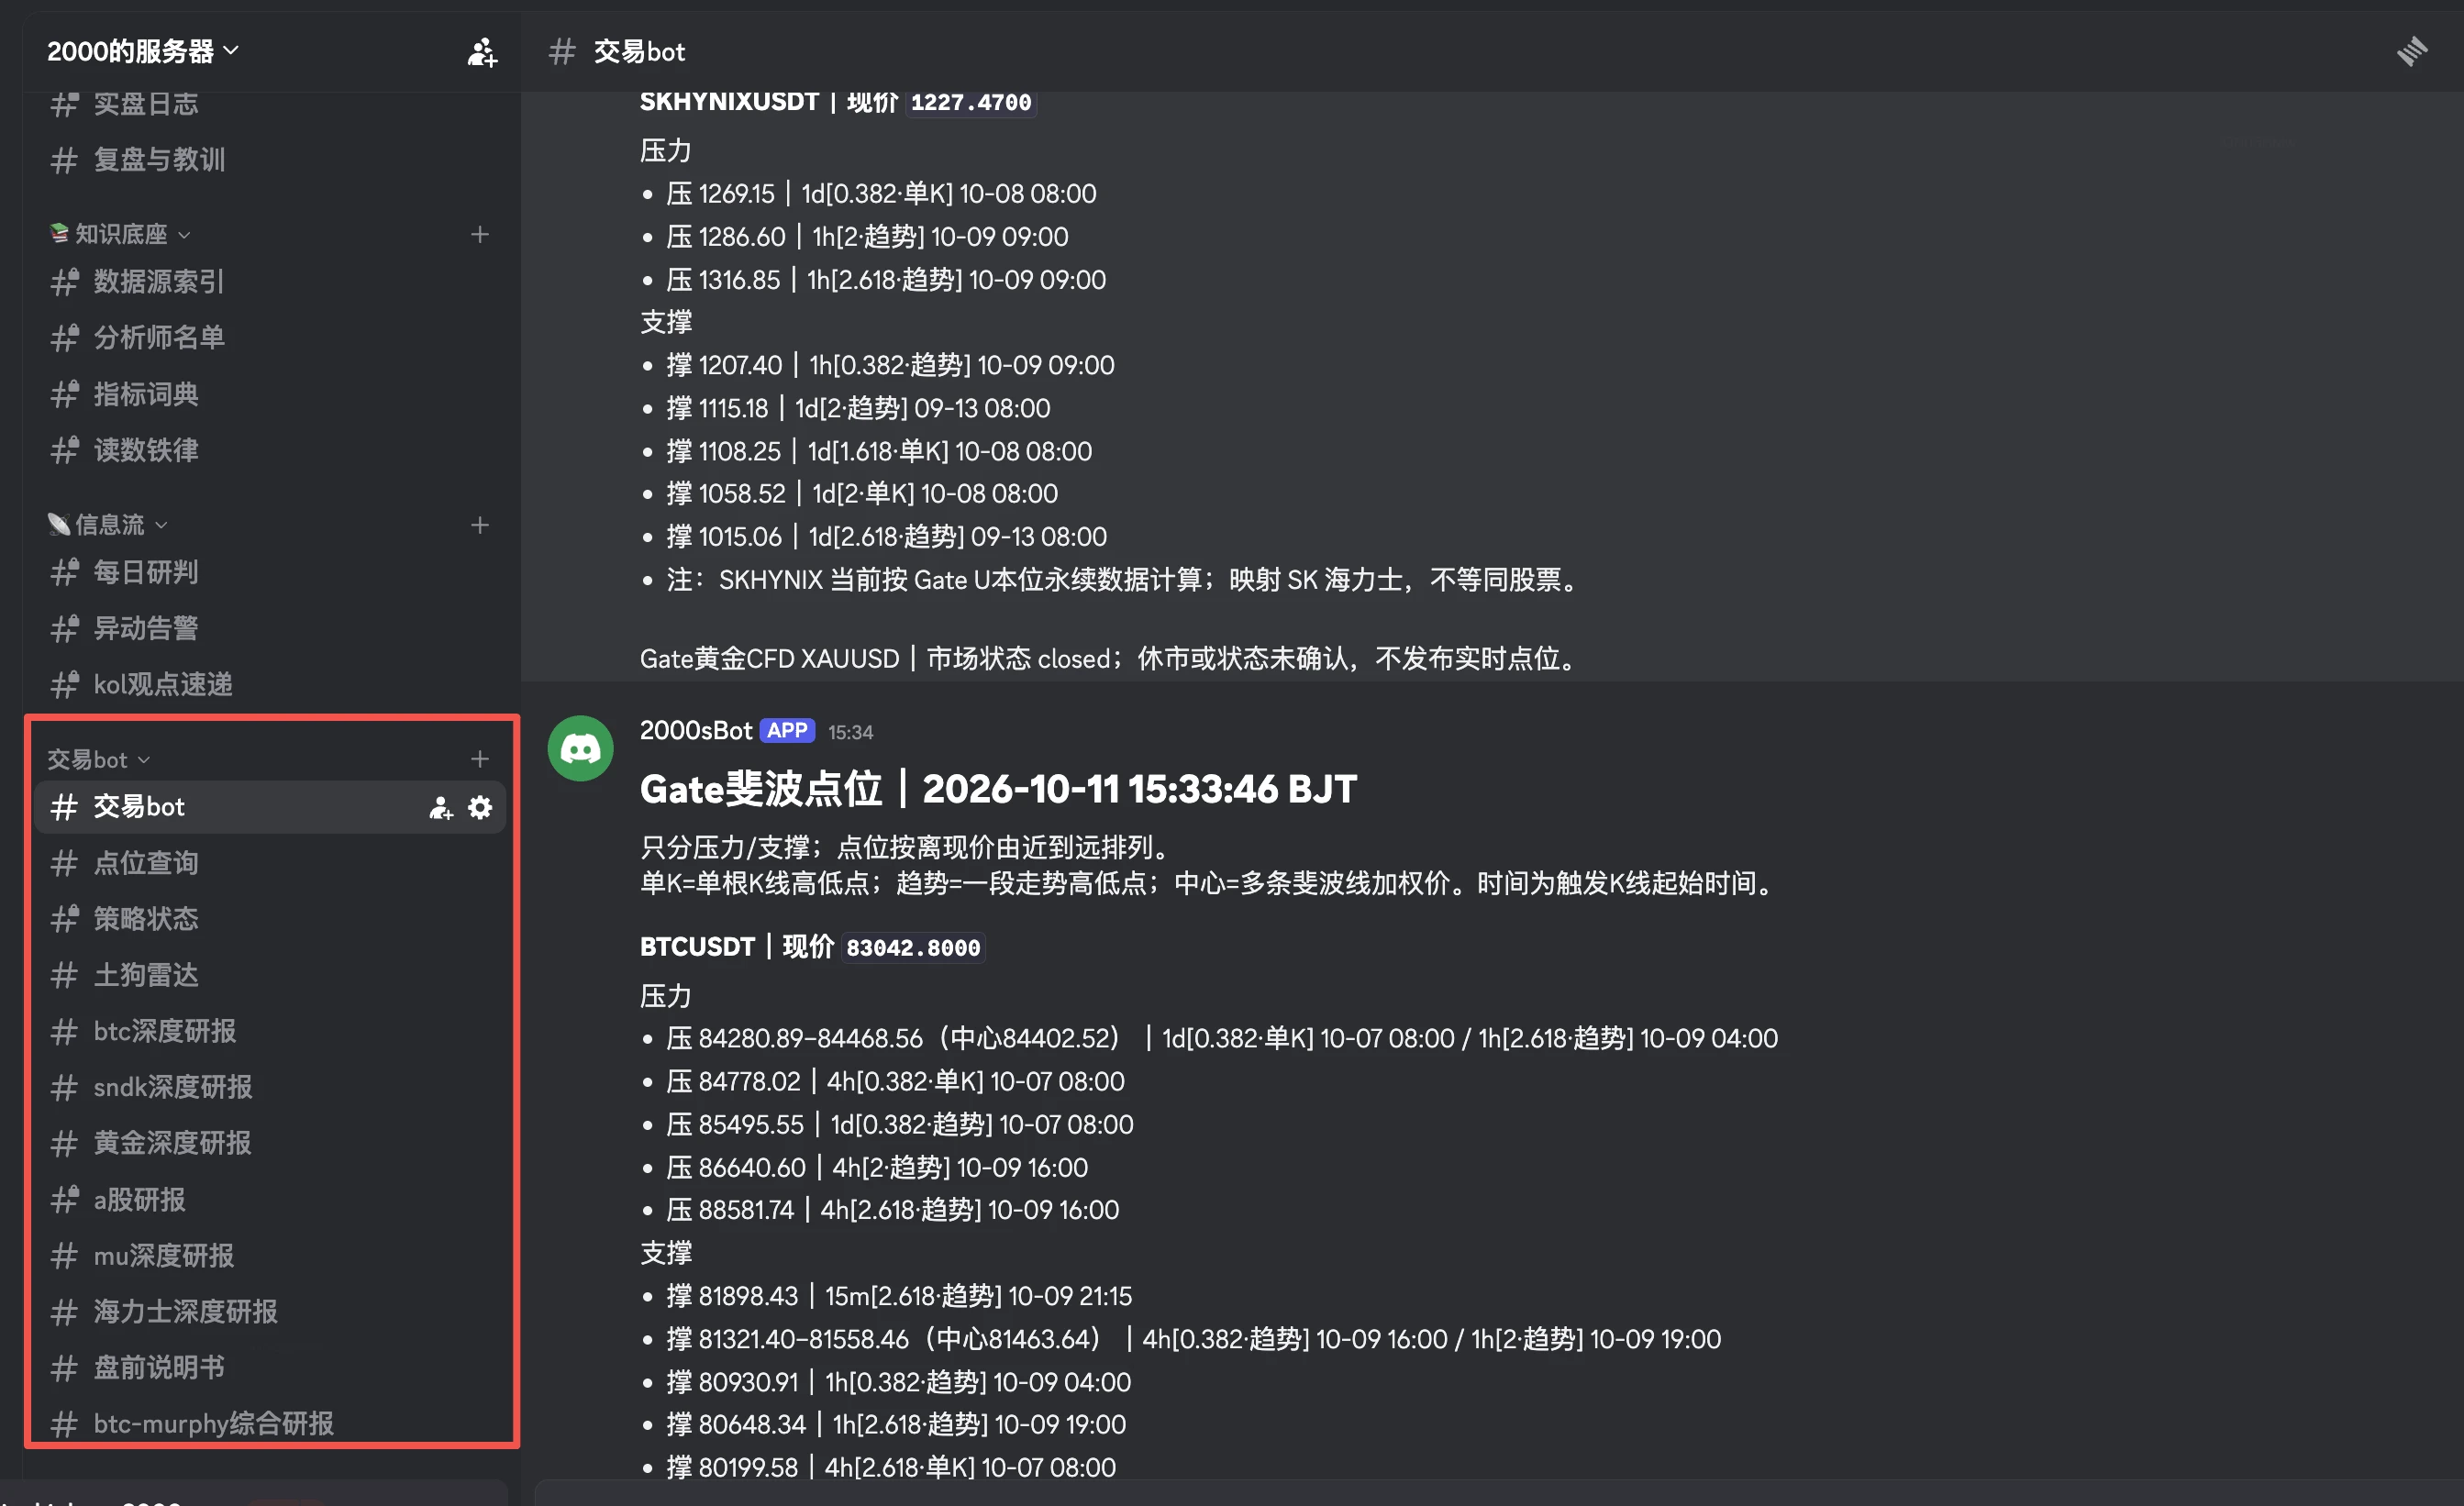Add a channel to 交易bot category
Screen dimensions: 2464x1506
(x=480, y=760)
